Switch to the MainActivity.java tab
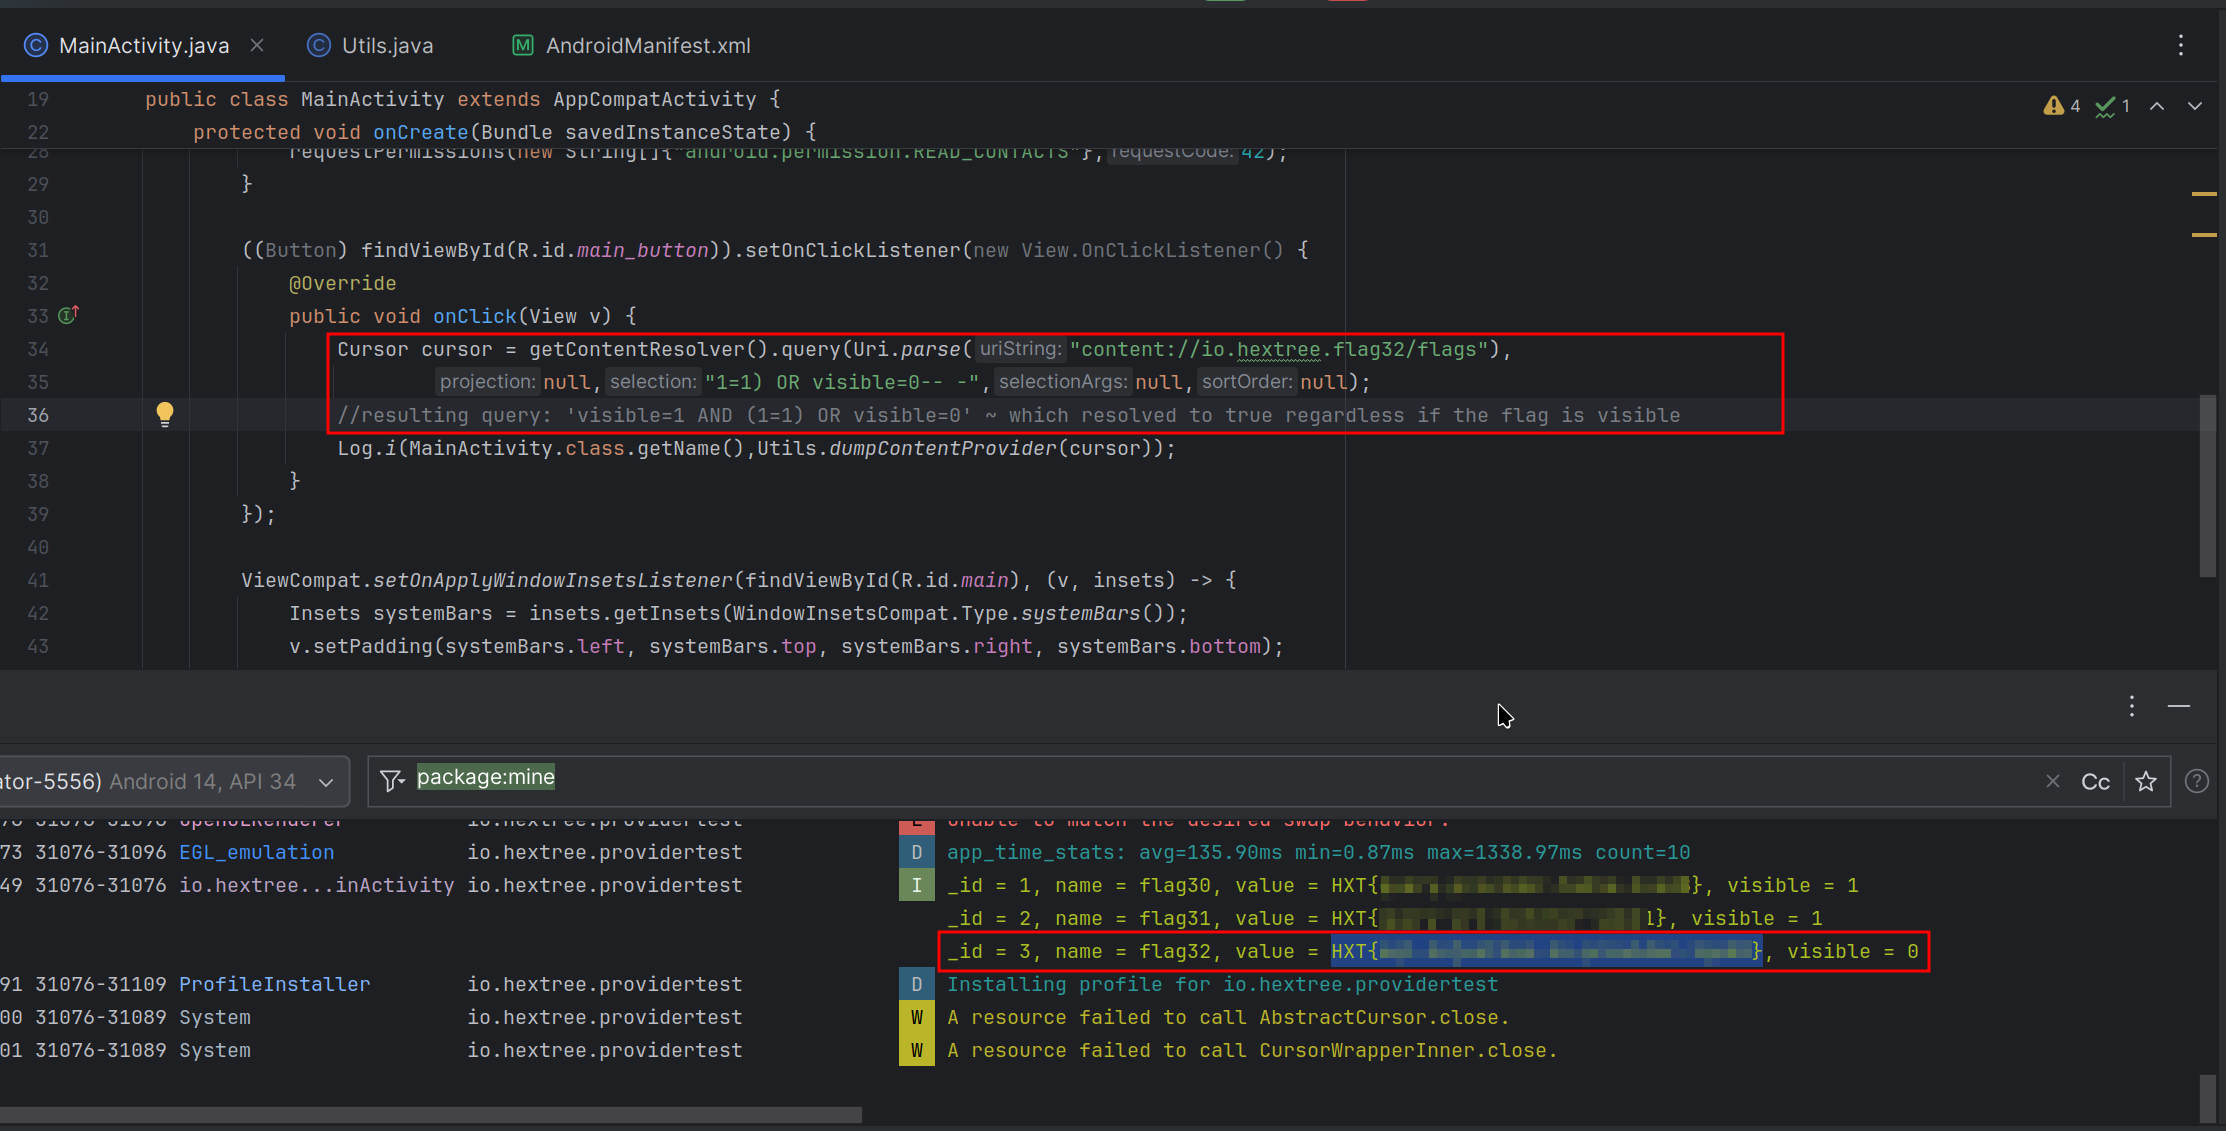Screen dimensions: 2226x1131 (143, 46)
